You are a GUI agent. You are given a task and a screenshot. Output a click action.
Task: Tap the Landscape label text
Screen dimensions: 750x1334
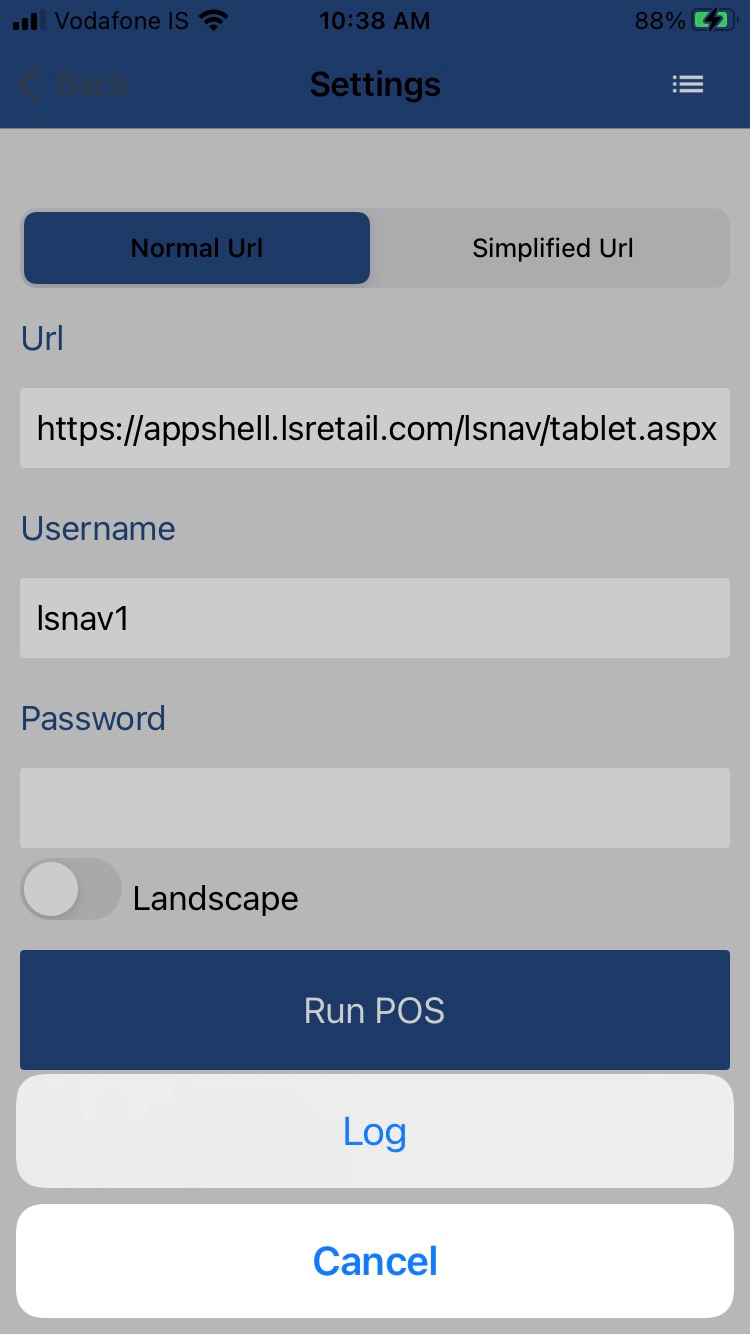[x=215, y=898]
